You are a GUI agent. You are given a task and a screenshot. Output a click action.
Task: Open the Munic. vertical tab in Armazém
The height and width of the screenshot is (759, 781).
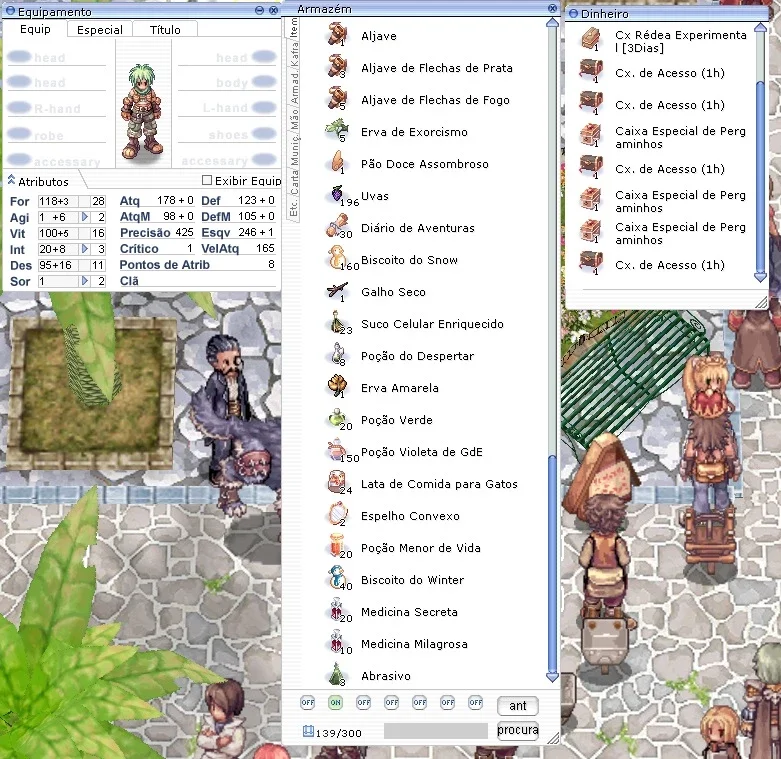coord(294,149)
